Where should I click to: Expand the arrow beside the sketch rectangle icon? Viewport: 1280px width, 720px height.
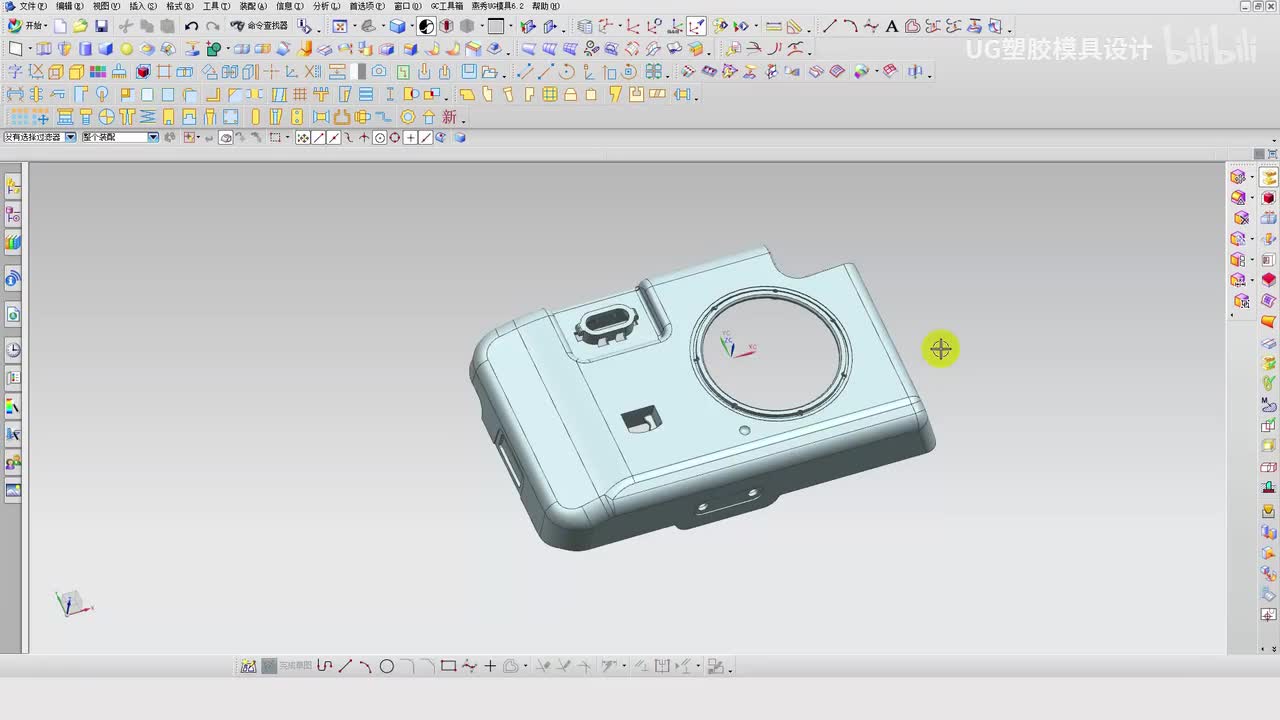pos(29,49)
